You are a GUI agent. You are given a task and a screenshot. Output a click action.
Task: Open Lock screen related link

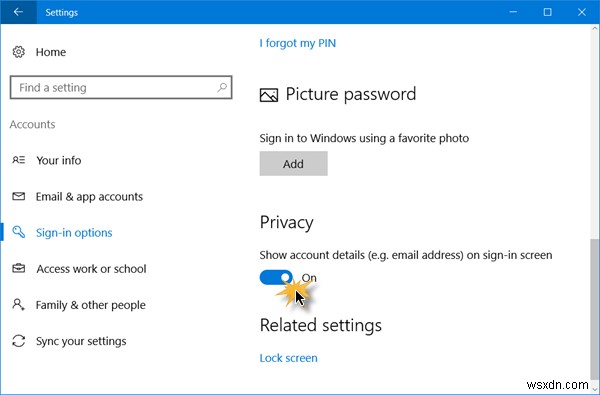[289, 358]
